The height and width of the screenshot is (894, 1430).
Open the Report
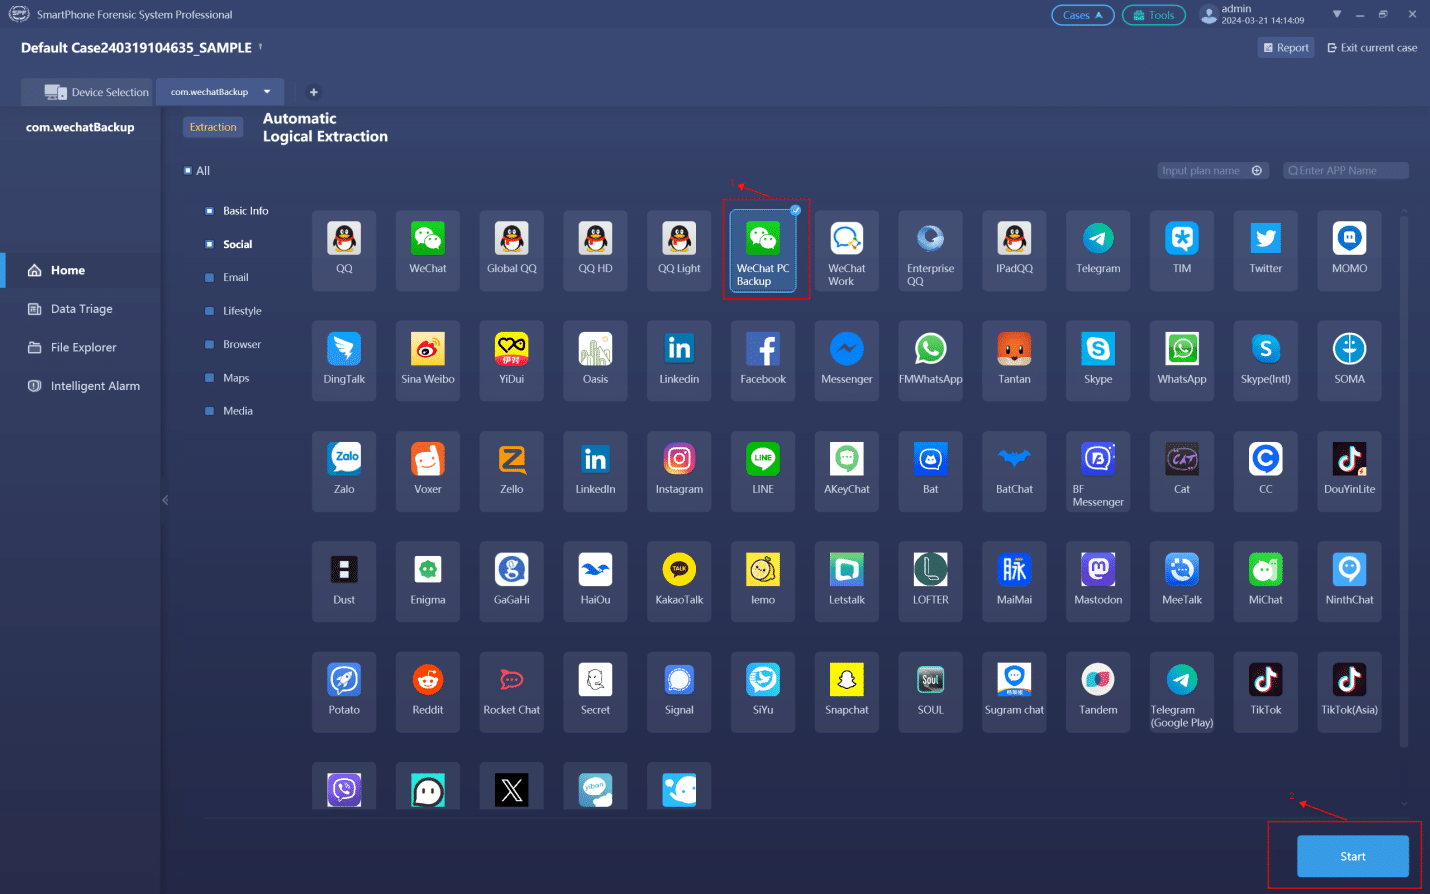[x=1286, y=48]
